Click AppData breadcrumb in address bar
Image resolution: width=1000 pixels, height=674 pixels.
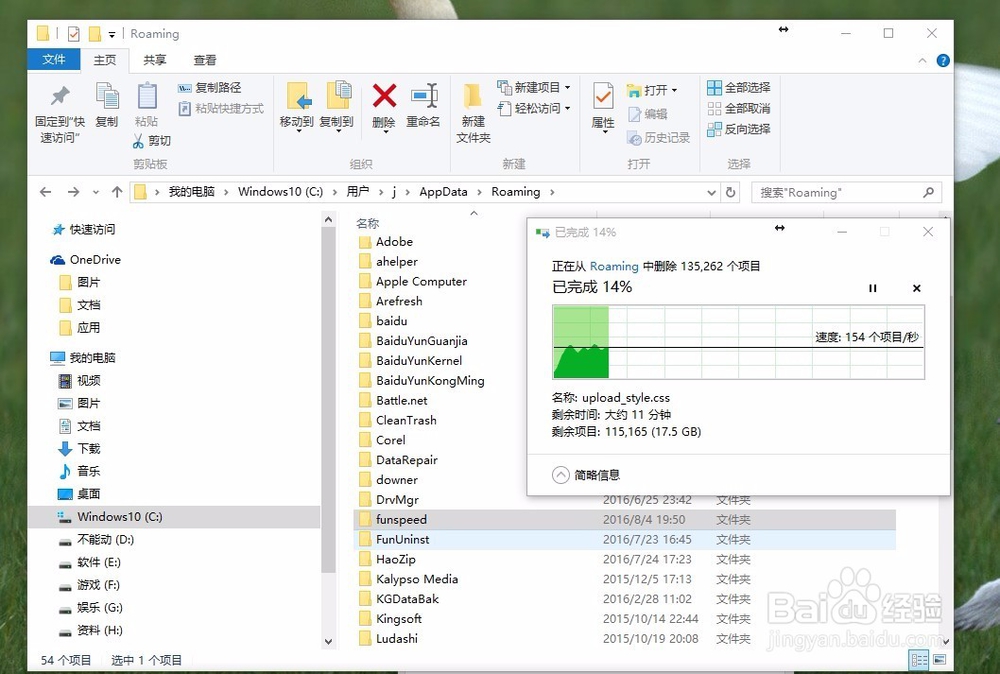click(x=443, y=192)
